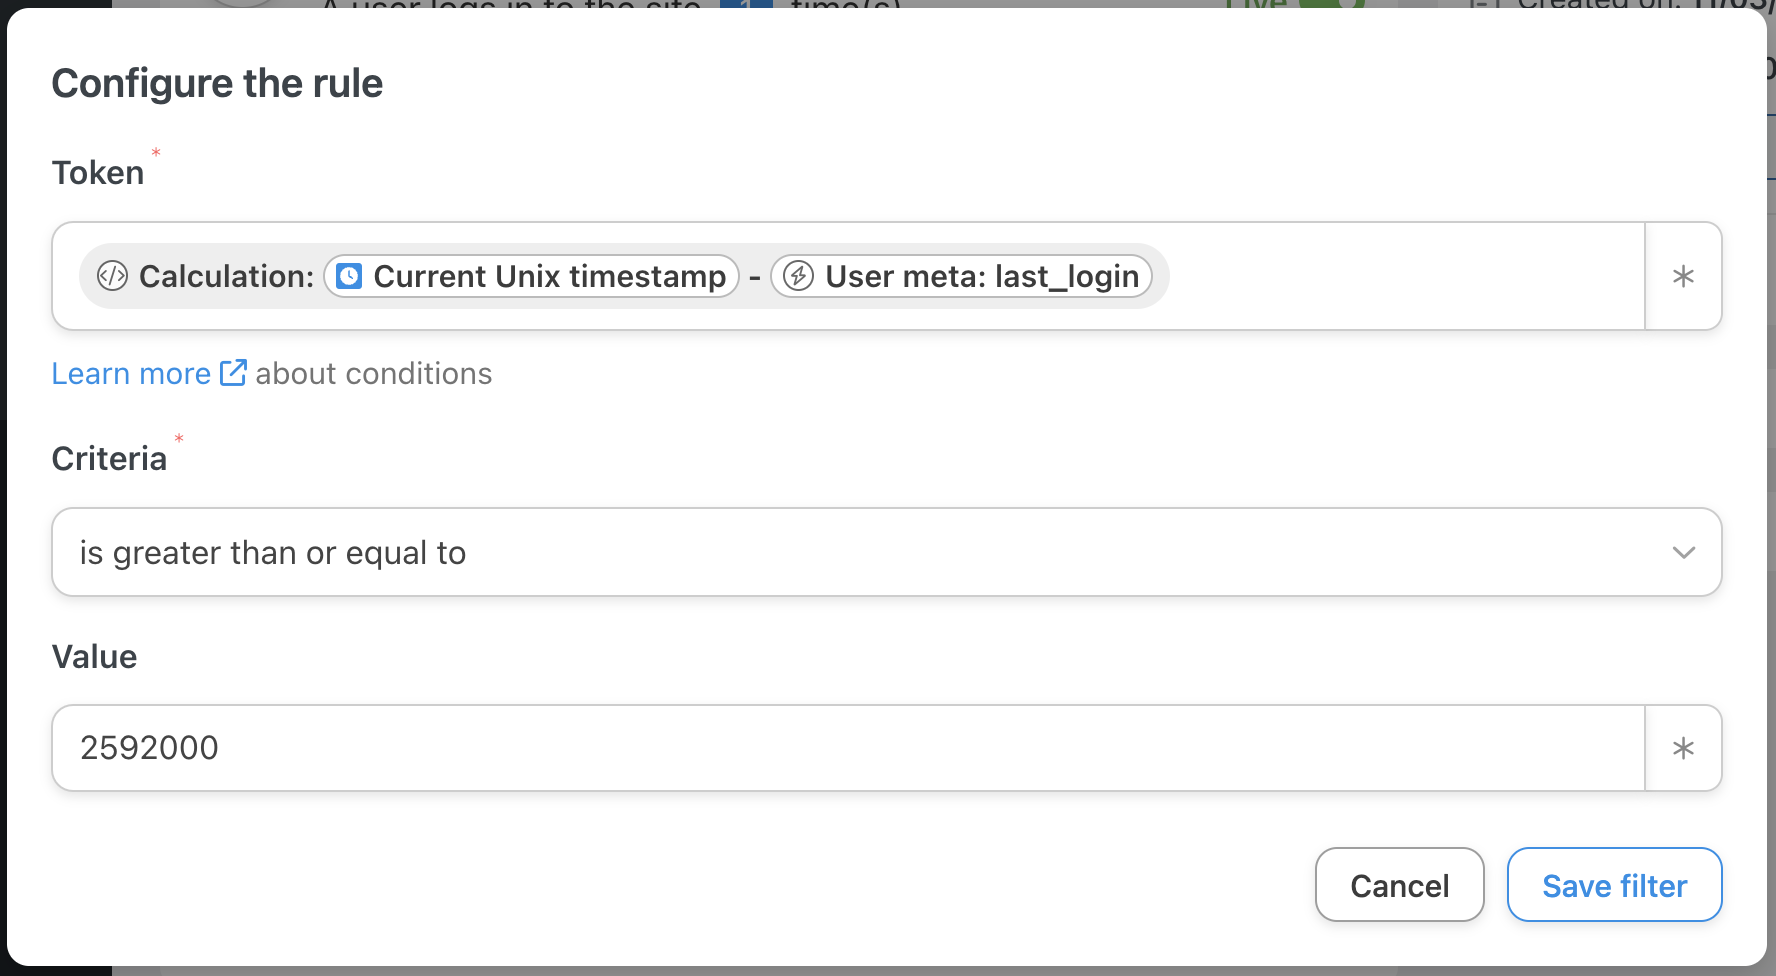The width and height of the screenshot is (1776, 976).
Task: Select the User meta: last_login token pill
Action: coord(961,276)
